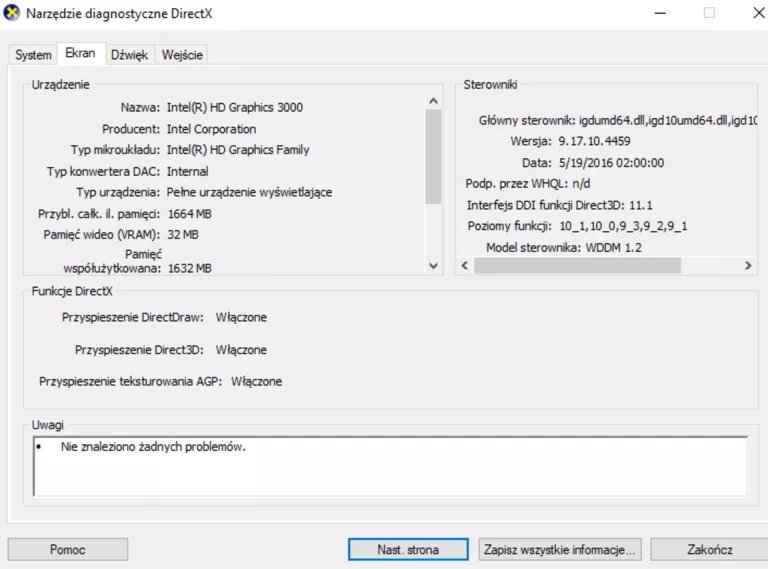Click the main driver 'igdumd64.dll' text
Image resolution: width=768 pixels, height=569 pixels.
(x=612, y=120)
